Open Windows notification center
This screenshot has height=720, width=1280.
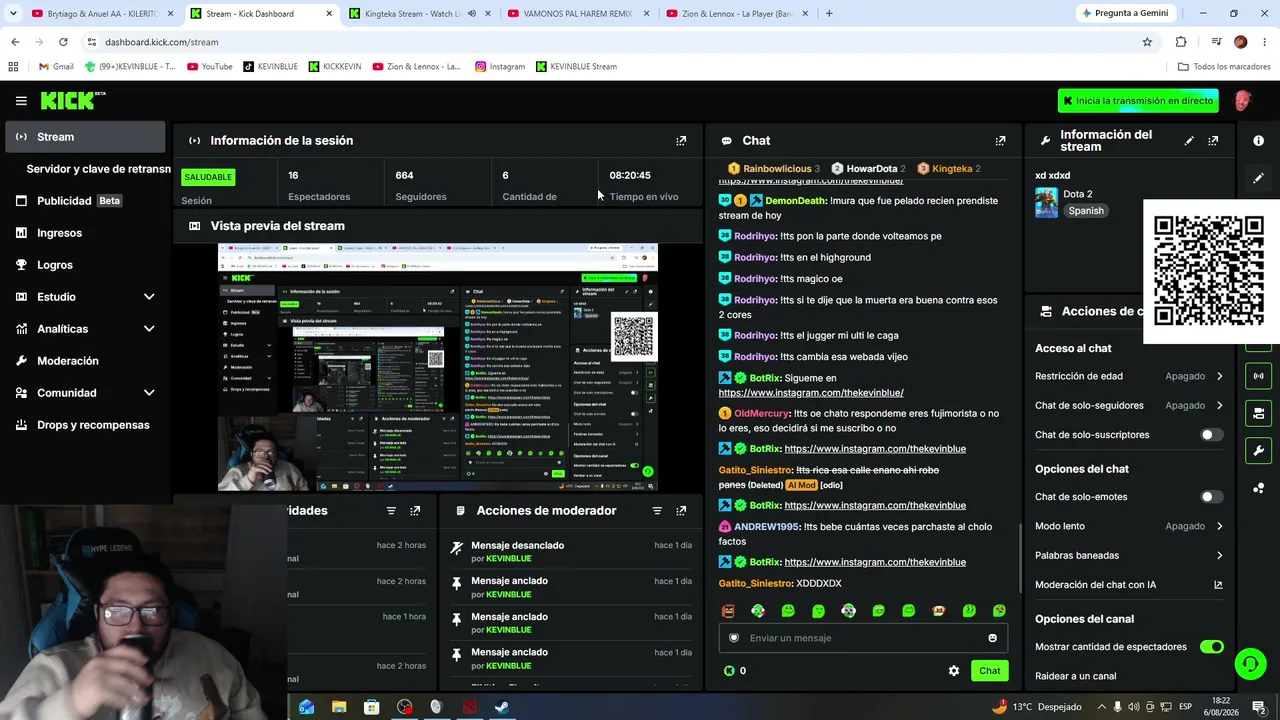(1258, 707)
